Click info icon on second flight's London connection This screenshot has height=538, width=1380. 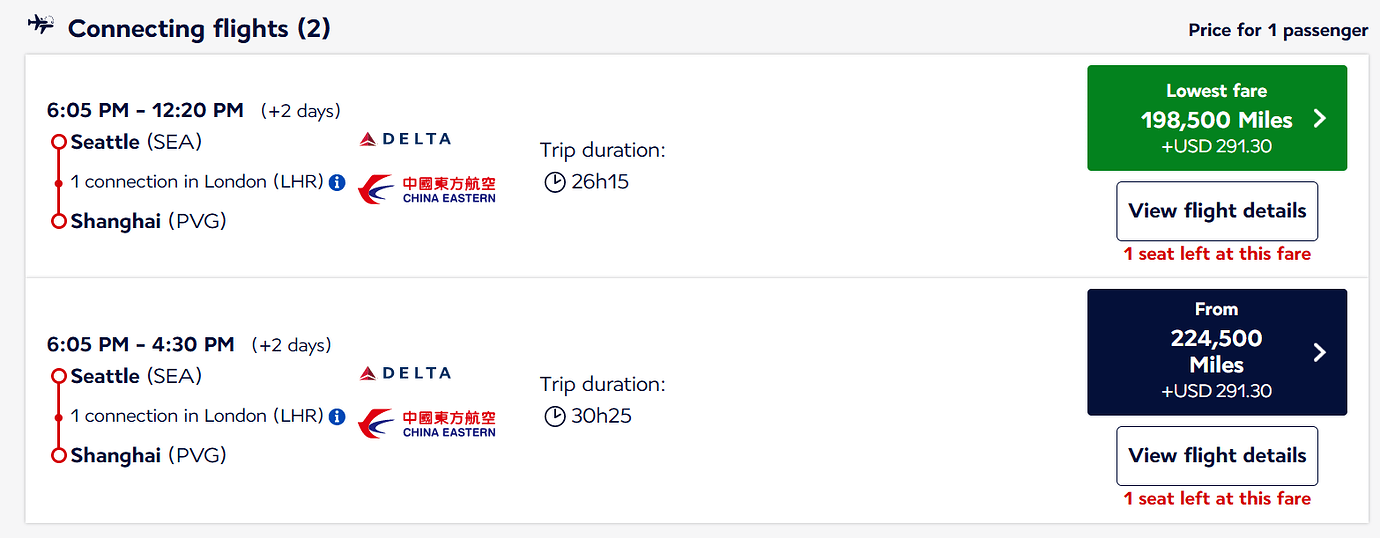[x=337, y=416]
